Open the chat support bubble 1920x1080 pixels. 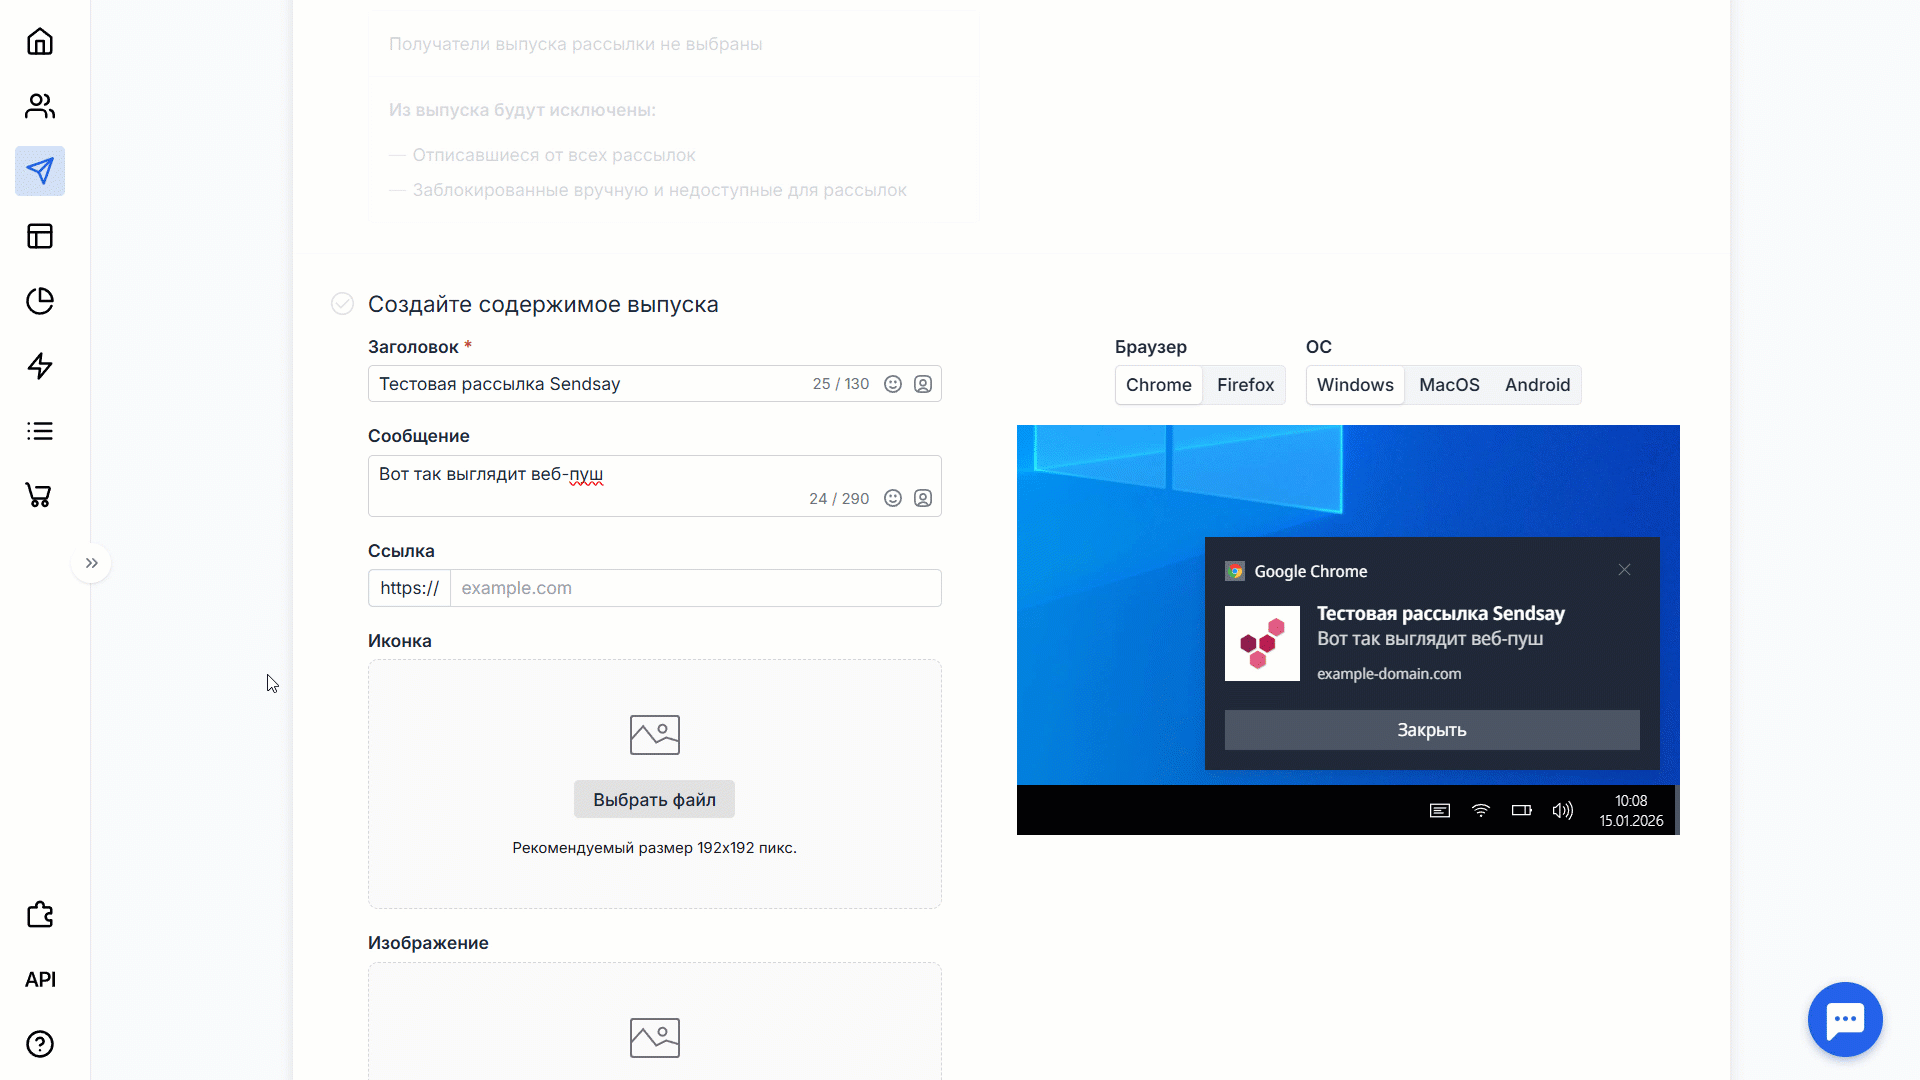click(1844, 1019)
